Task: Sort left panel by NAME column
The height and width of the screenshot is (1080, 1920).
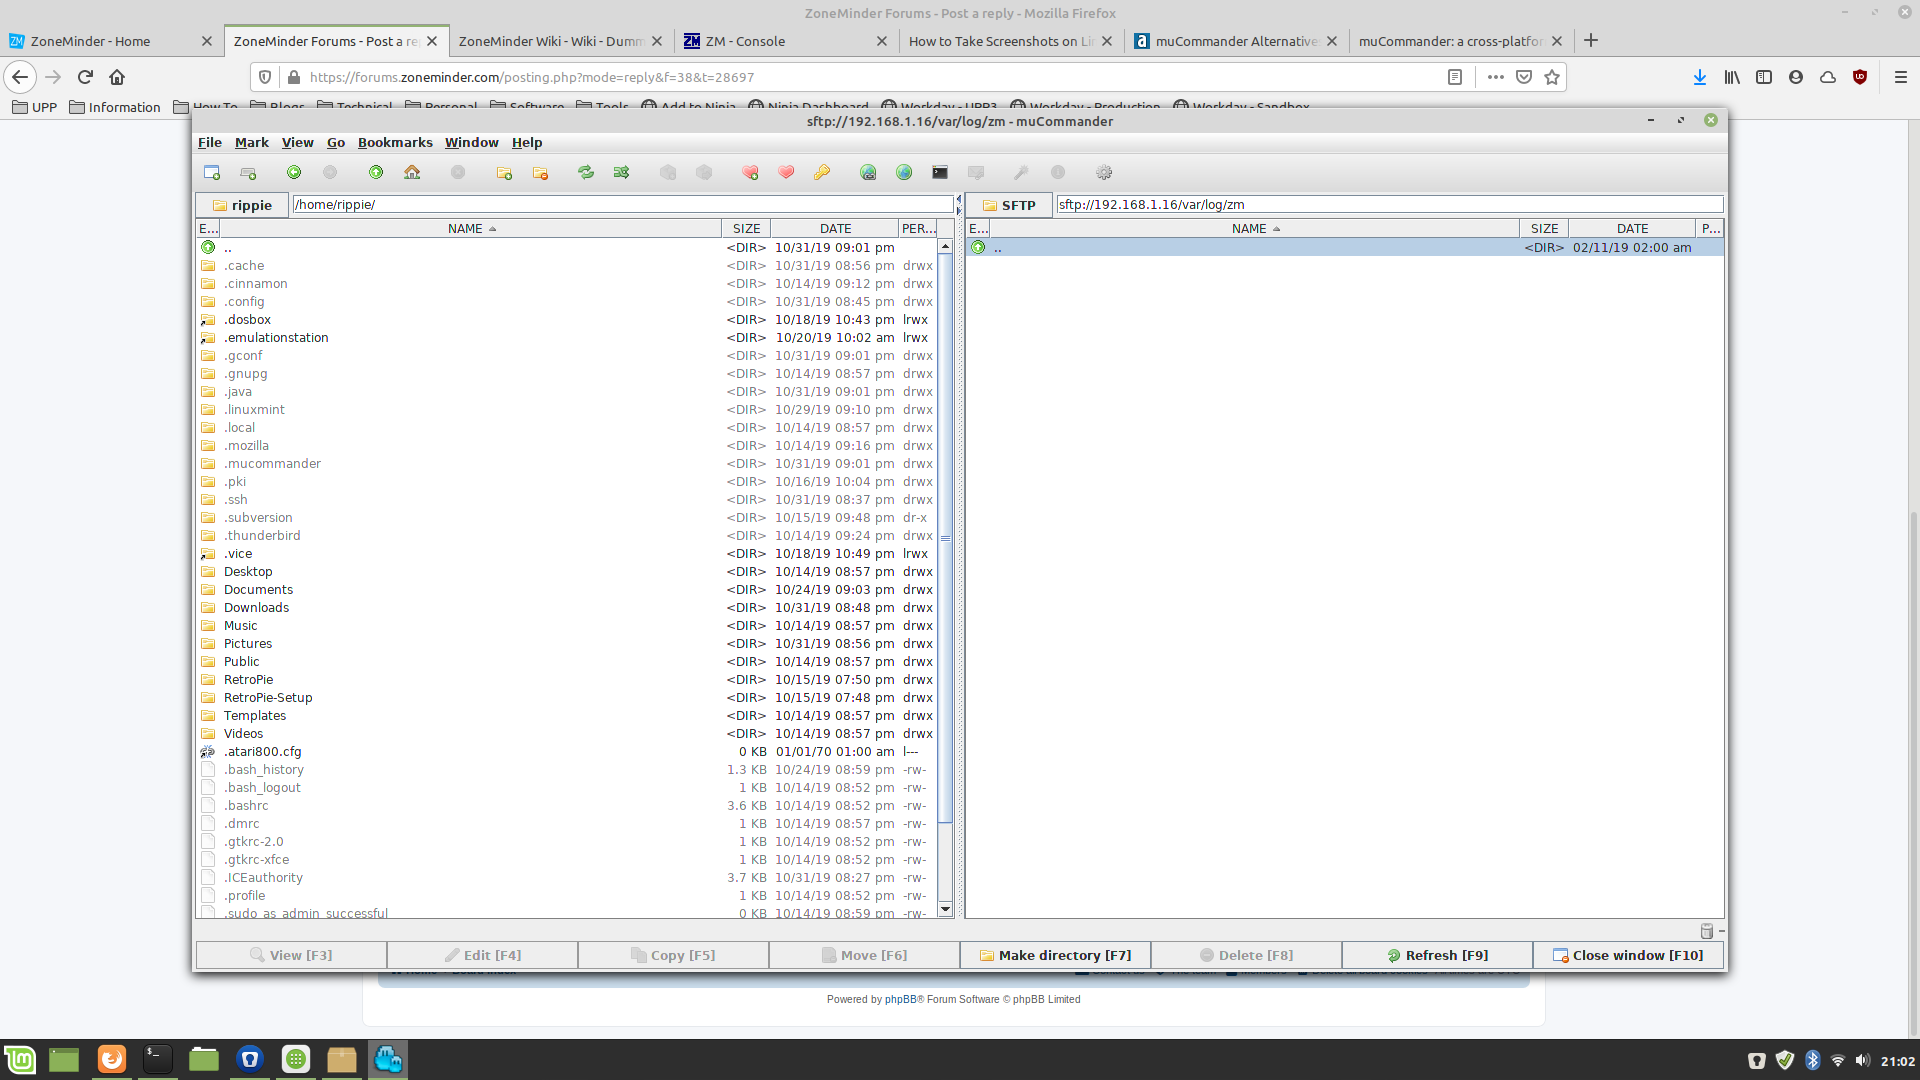Action: click(471, 229)
